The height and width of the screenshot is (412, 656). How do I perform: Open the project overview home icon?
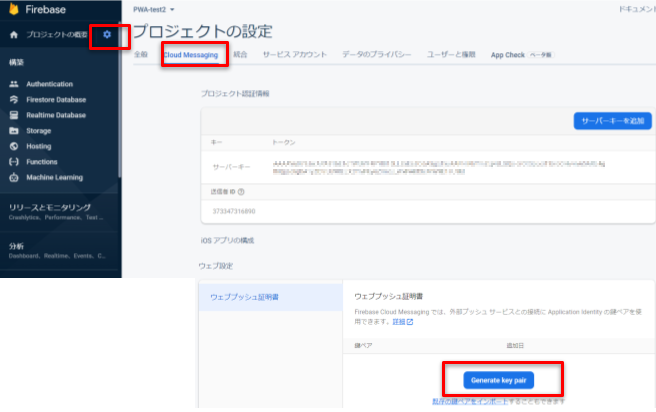14,35
